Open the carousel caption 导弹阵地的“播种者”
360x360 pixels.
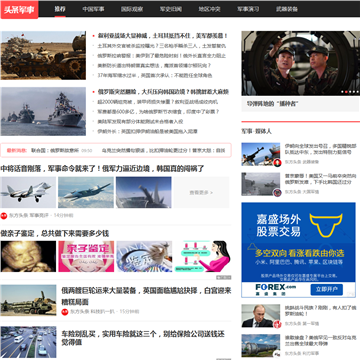[x=272, y=104]
